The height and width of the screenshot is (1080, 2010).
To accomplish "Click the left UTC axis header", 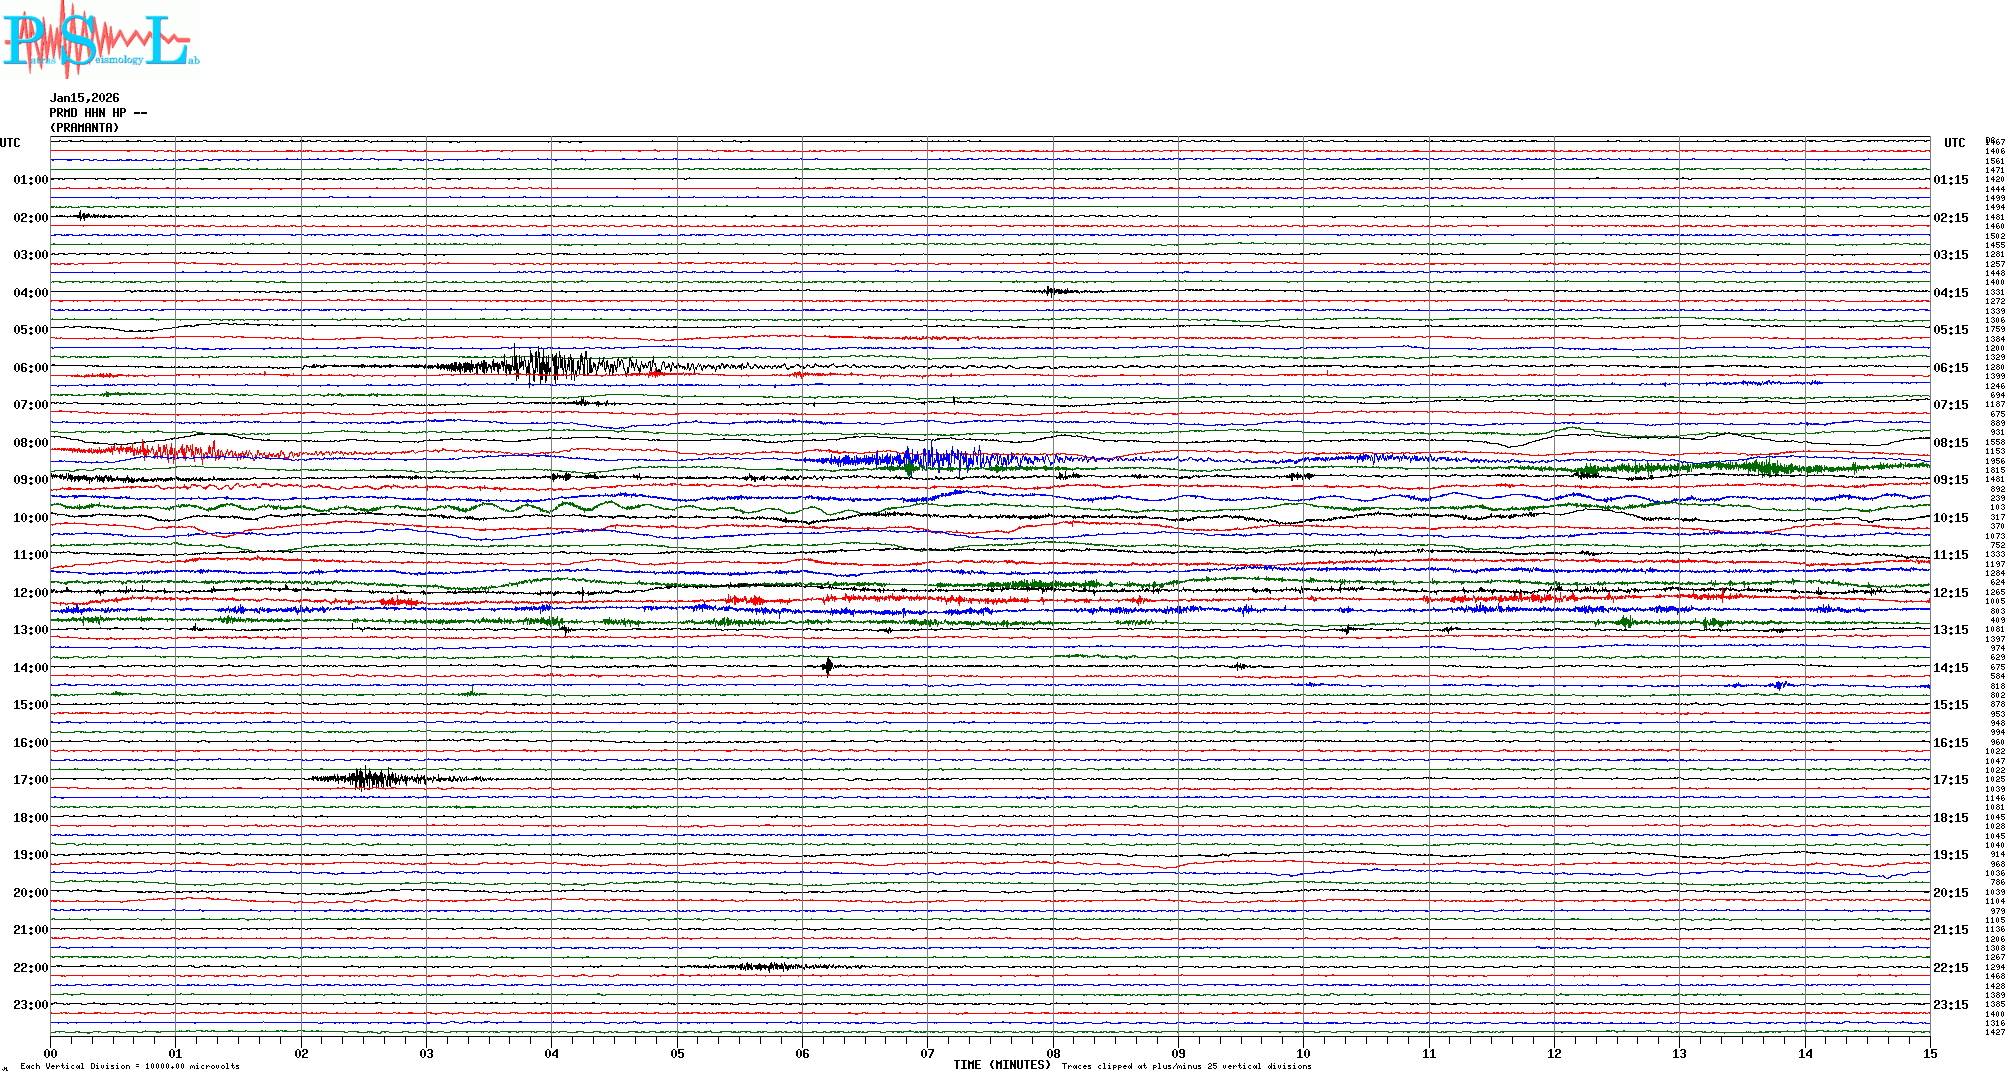I will 10,143.
